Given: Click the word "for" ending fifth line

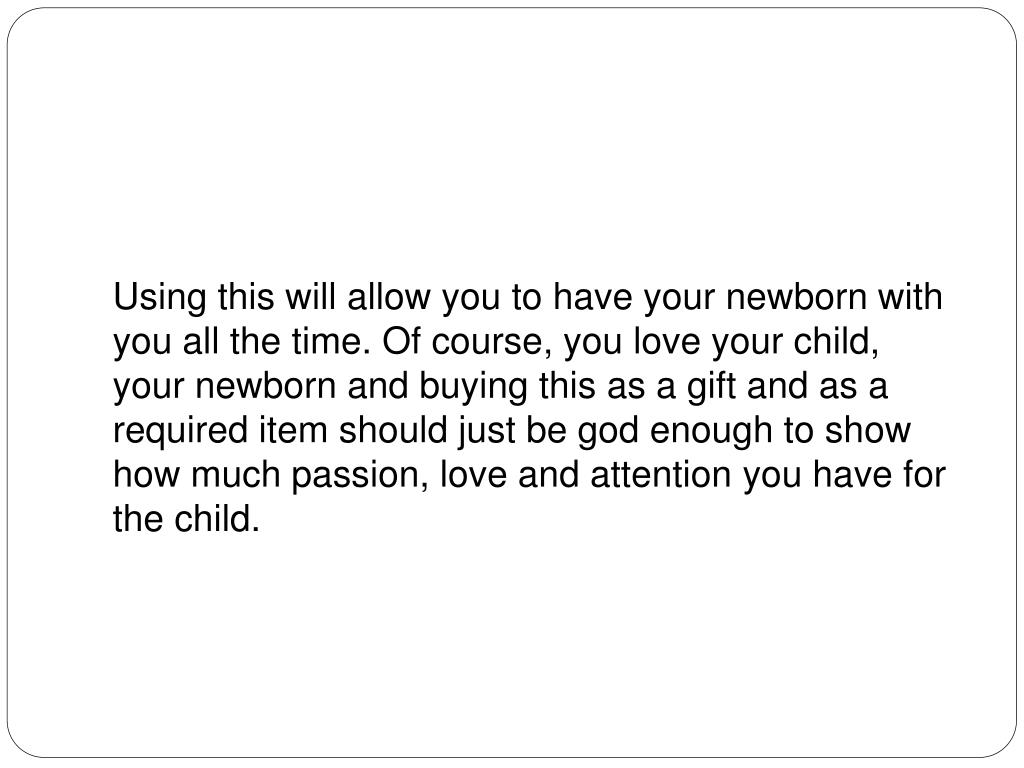Looking at the screenshot, I should (x=924, y=475).
